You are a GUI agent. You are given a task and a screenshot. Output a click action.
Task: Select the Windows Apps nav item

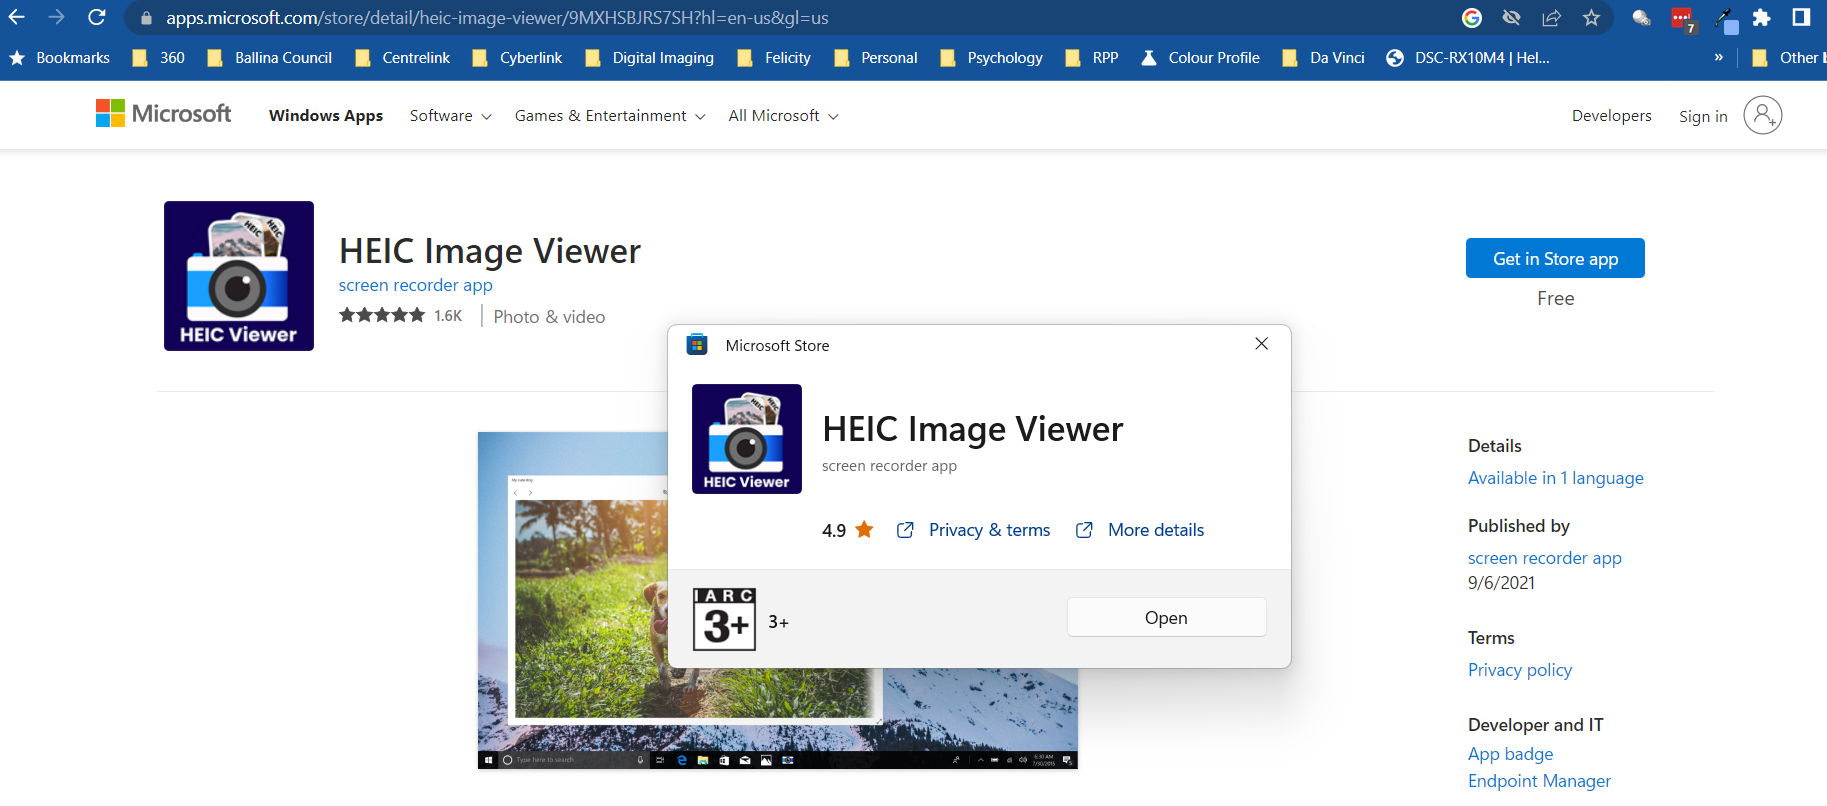pyautogui.click(x=326, y=116)
